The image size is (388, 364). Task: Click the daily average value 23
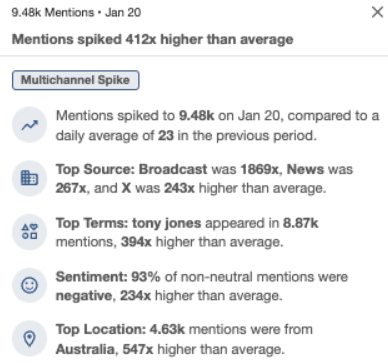(x=166, y=136)
